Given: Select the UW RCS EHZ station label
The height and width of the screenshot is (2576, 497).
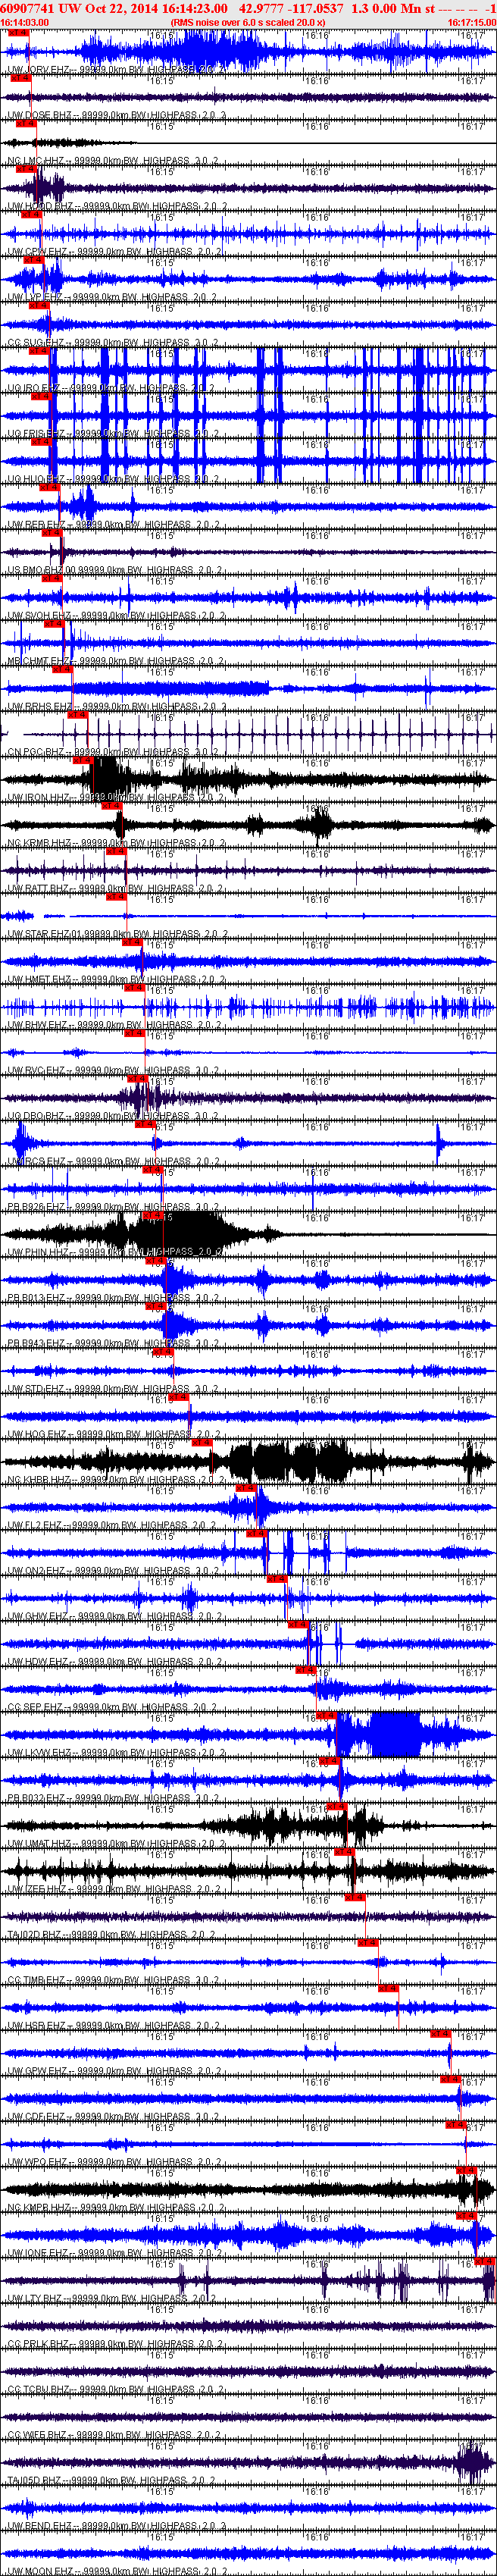Looking at the screenshot, I should pos(114,1161).
